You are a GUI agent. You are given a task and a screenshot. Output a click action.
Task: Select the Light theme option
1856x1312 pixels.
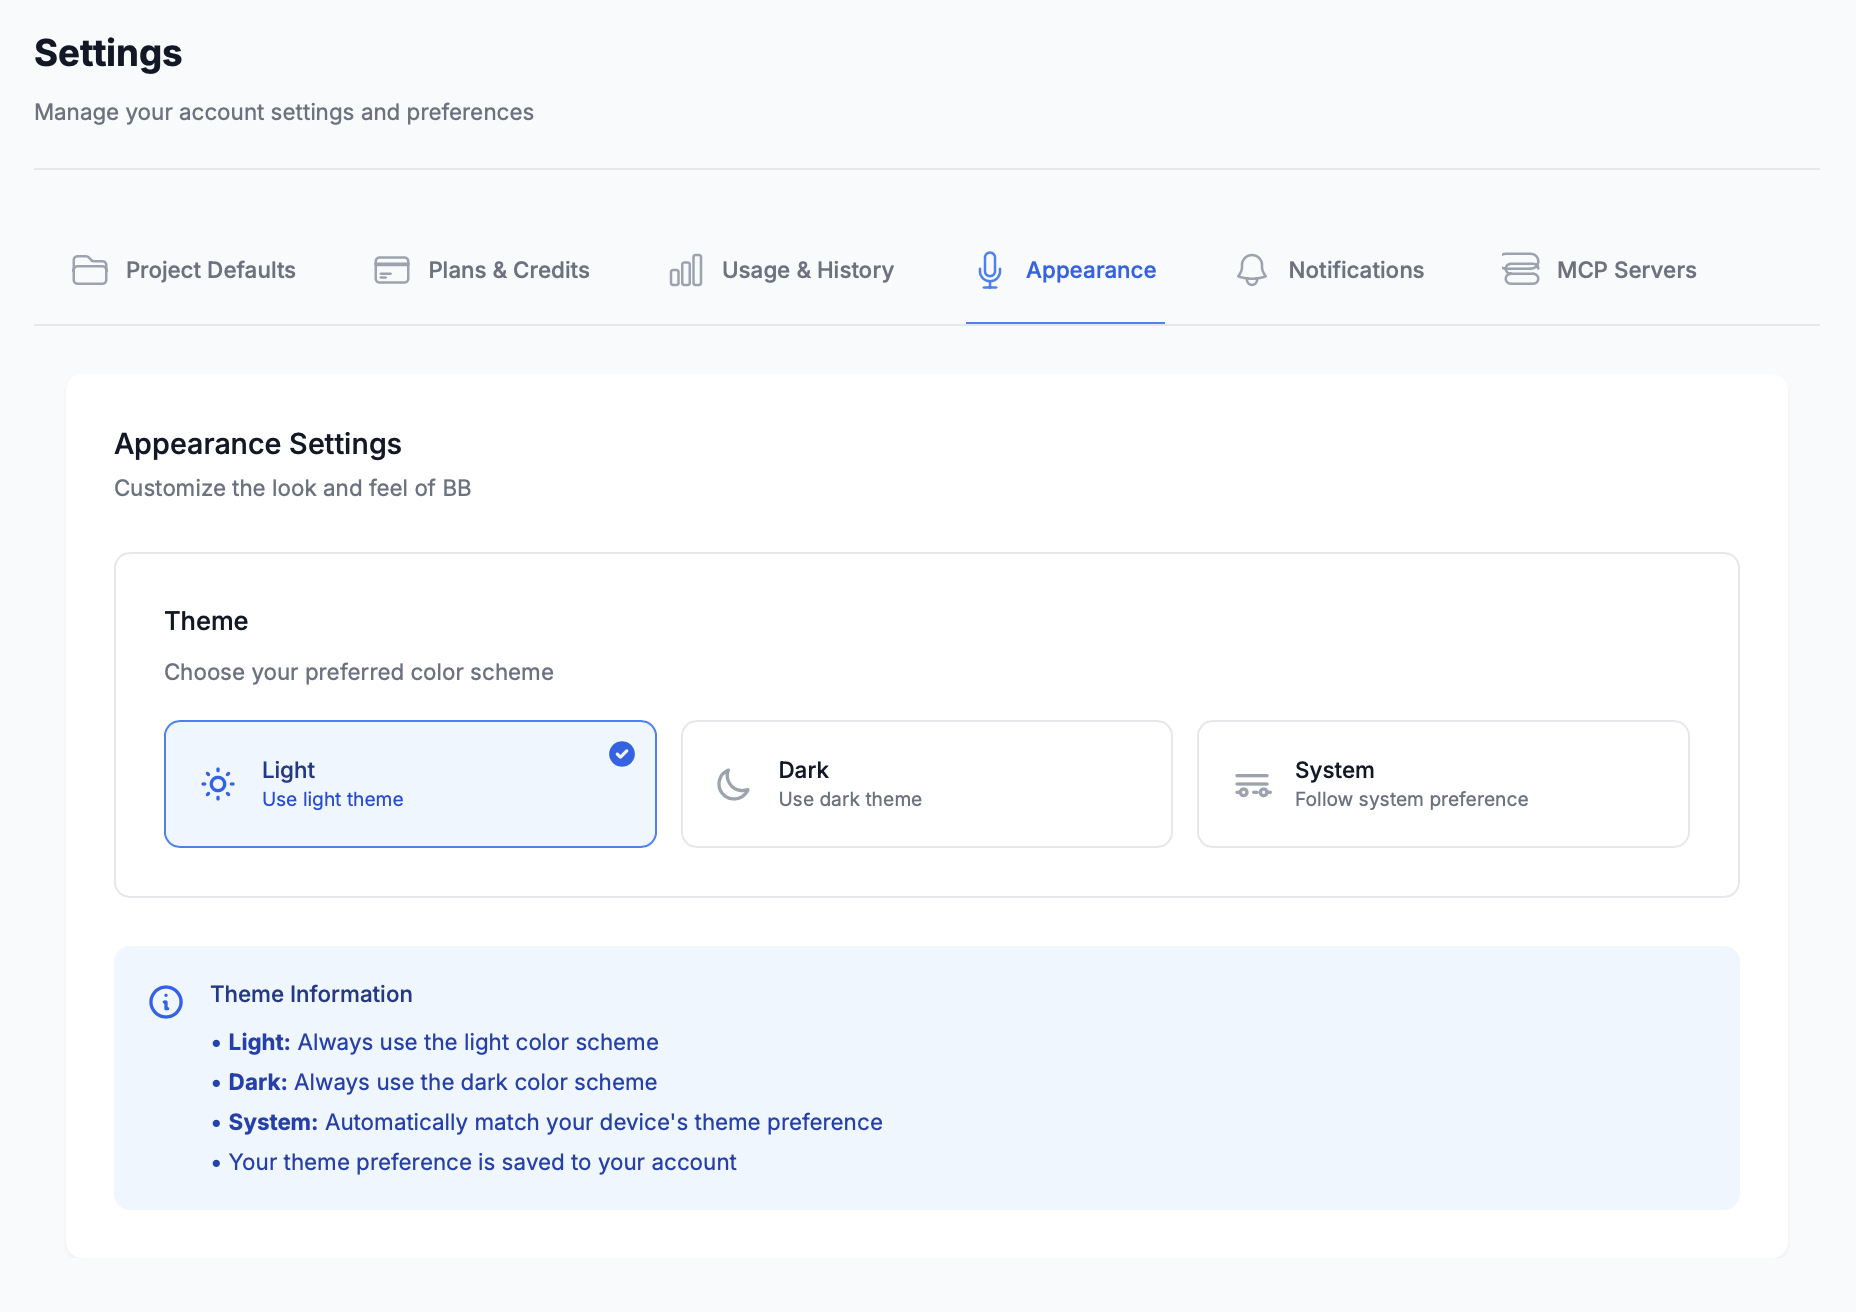pos(410,784)
